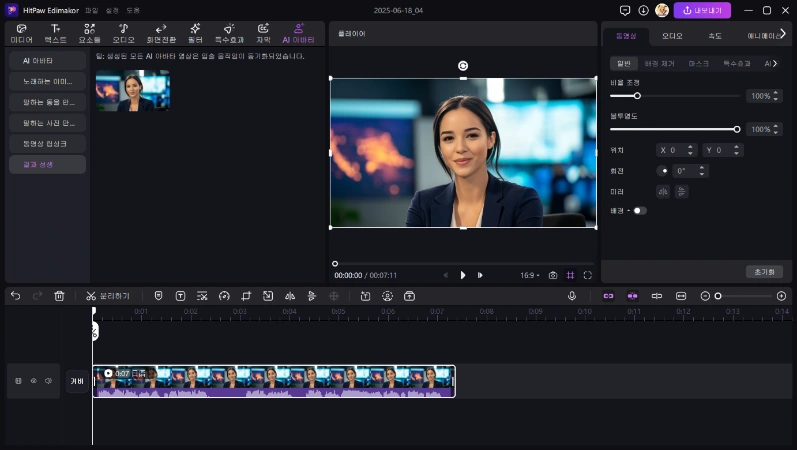Click the horizontal mirror icon in the timeline toolbar
The height and width of the screenshot is (450, 797).
pyautogui.click(x=290, y=296)
